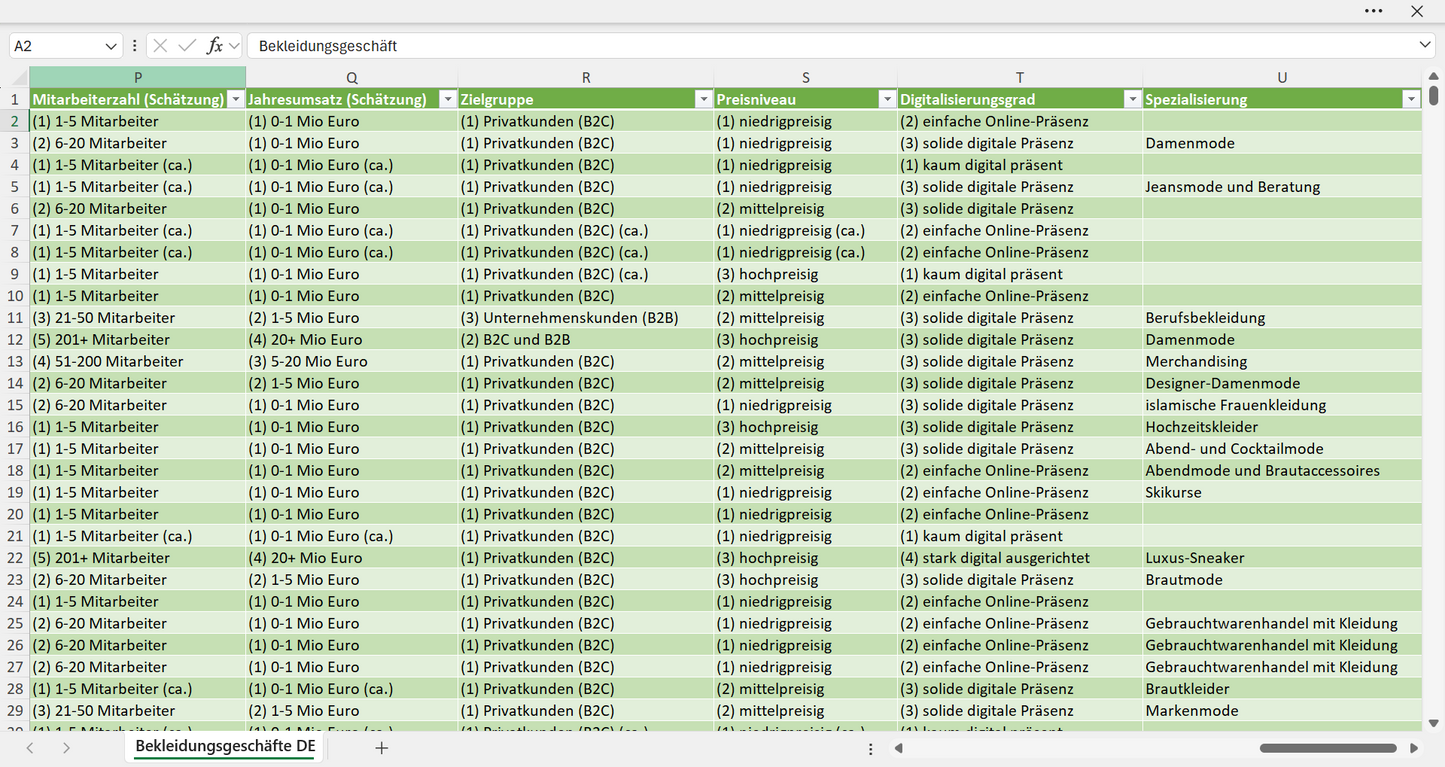Click the horizontal scrollbar right arrow
Image resolution: width=1445 pixels, height=767 pixels.
1413,748
